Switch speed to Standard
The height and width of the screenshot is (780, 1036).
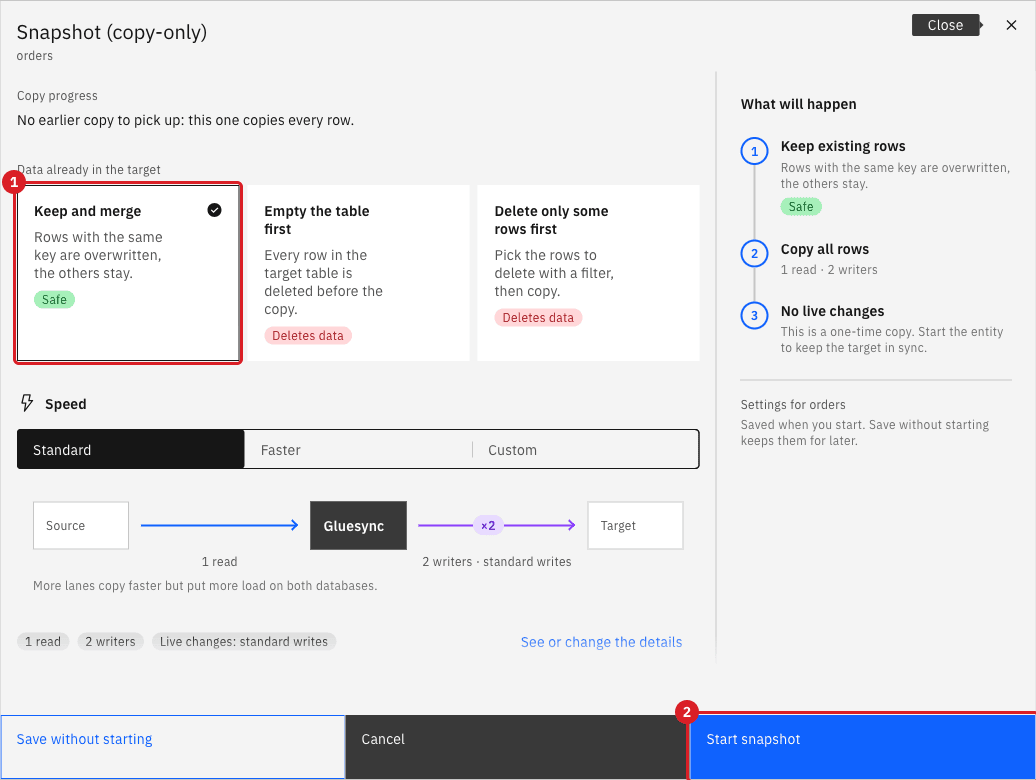tap(131, 450)
